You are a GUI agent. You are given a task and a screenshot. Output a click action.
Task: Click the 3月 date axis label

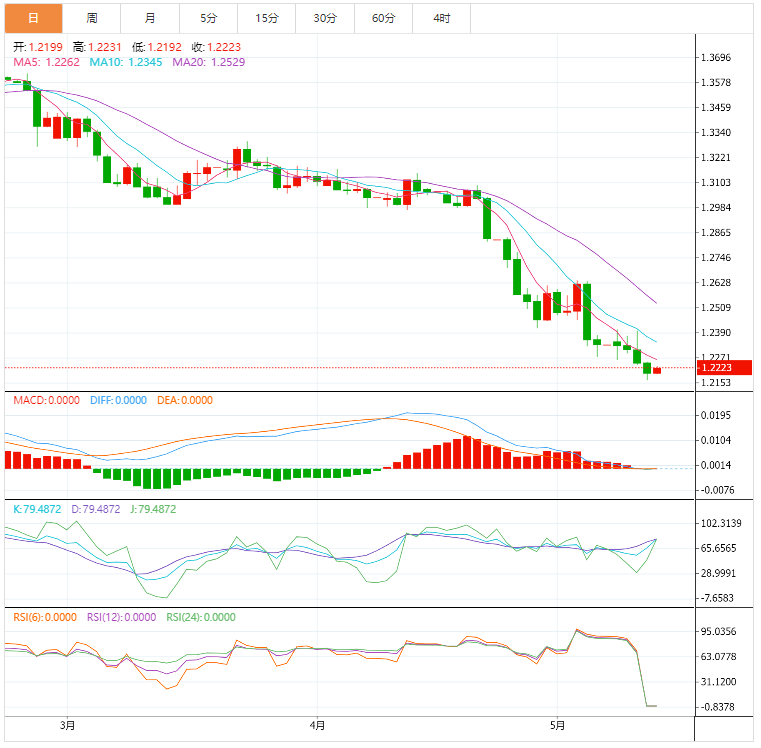67,726
